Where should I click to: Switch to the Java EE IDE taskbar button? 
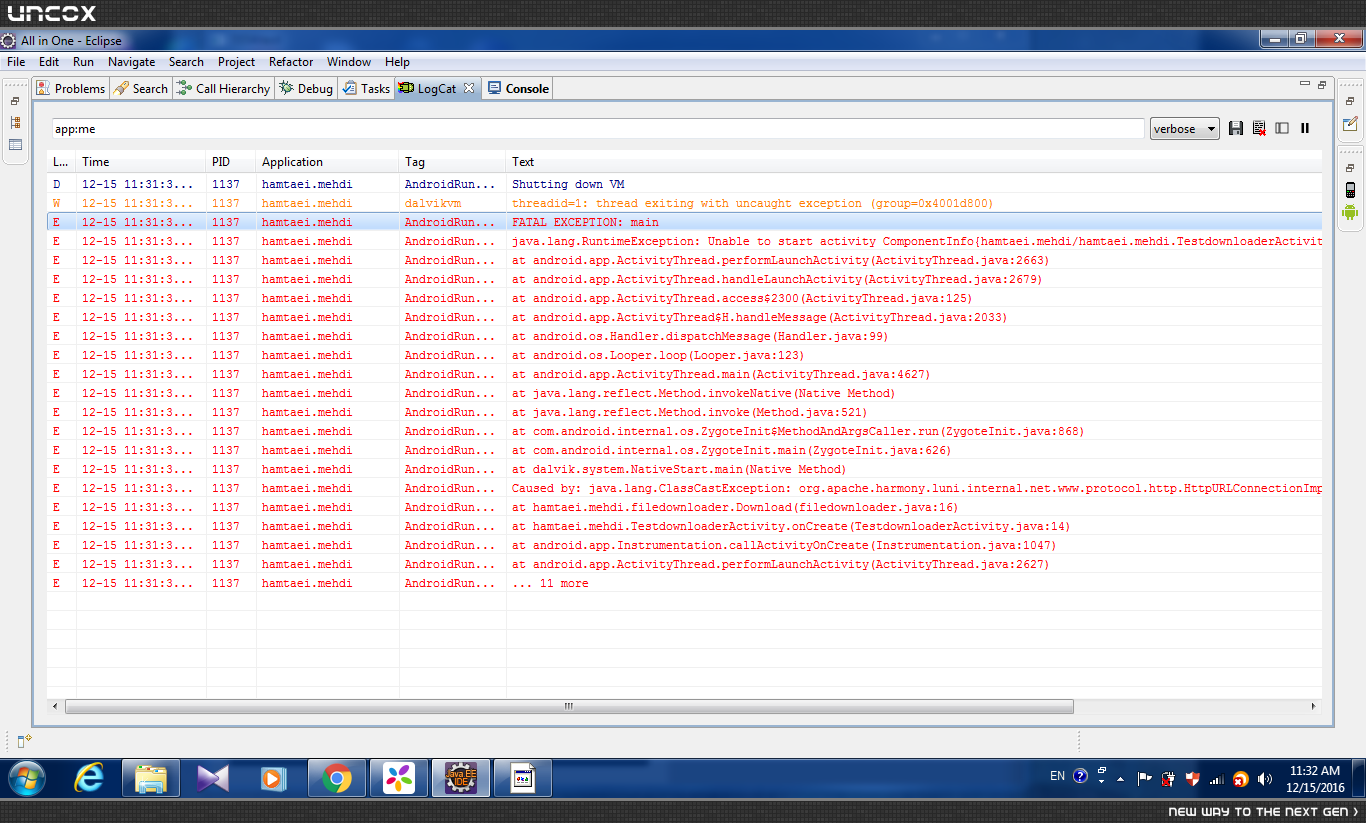(x=461, y=777)
